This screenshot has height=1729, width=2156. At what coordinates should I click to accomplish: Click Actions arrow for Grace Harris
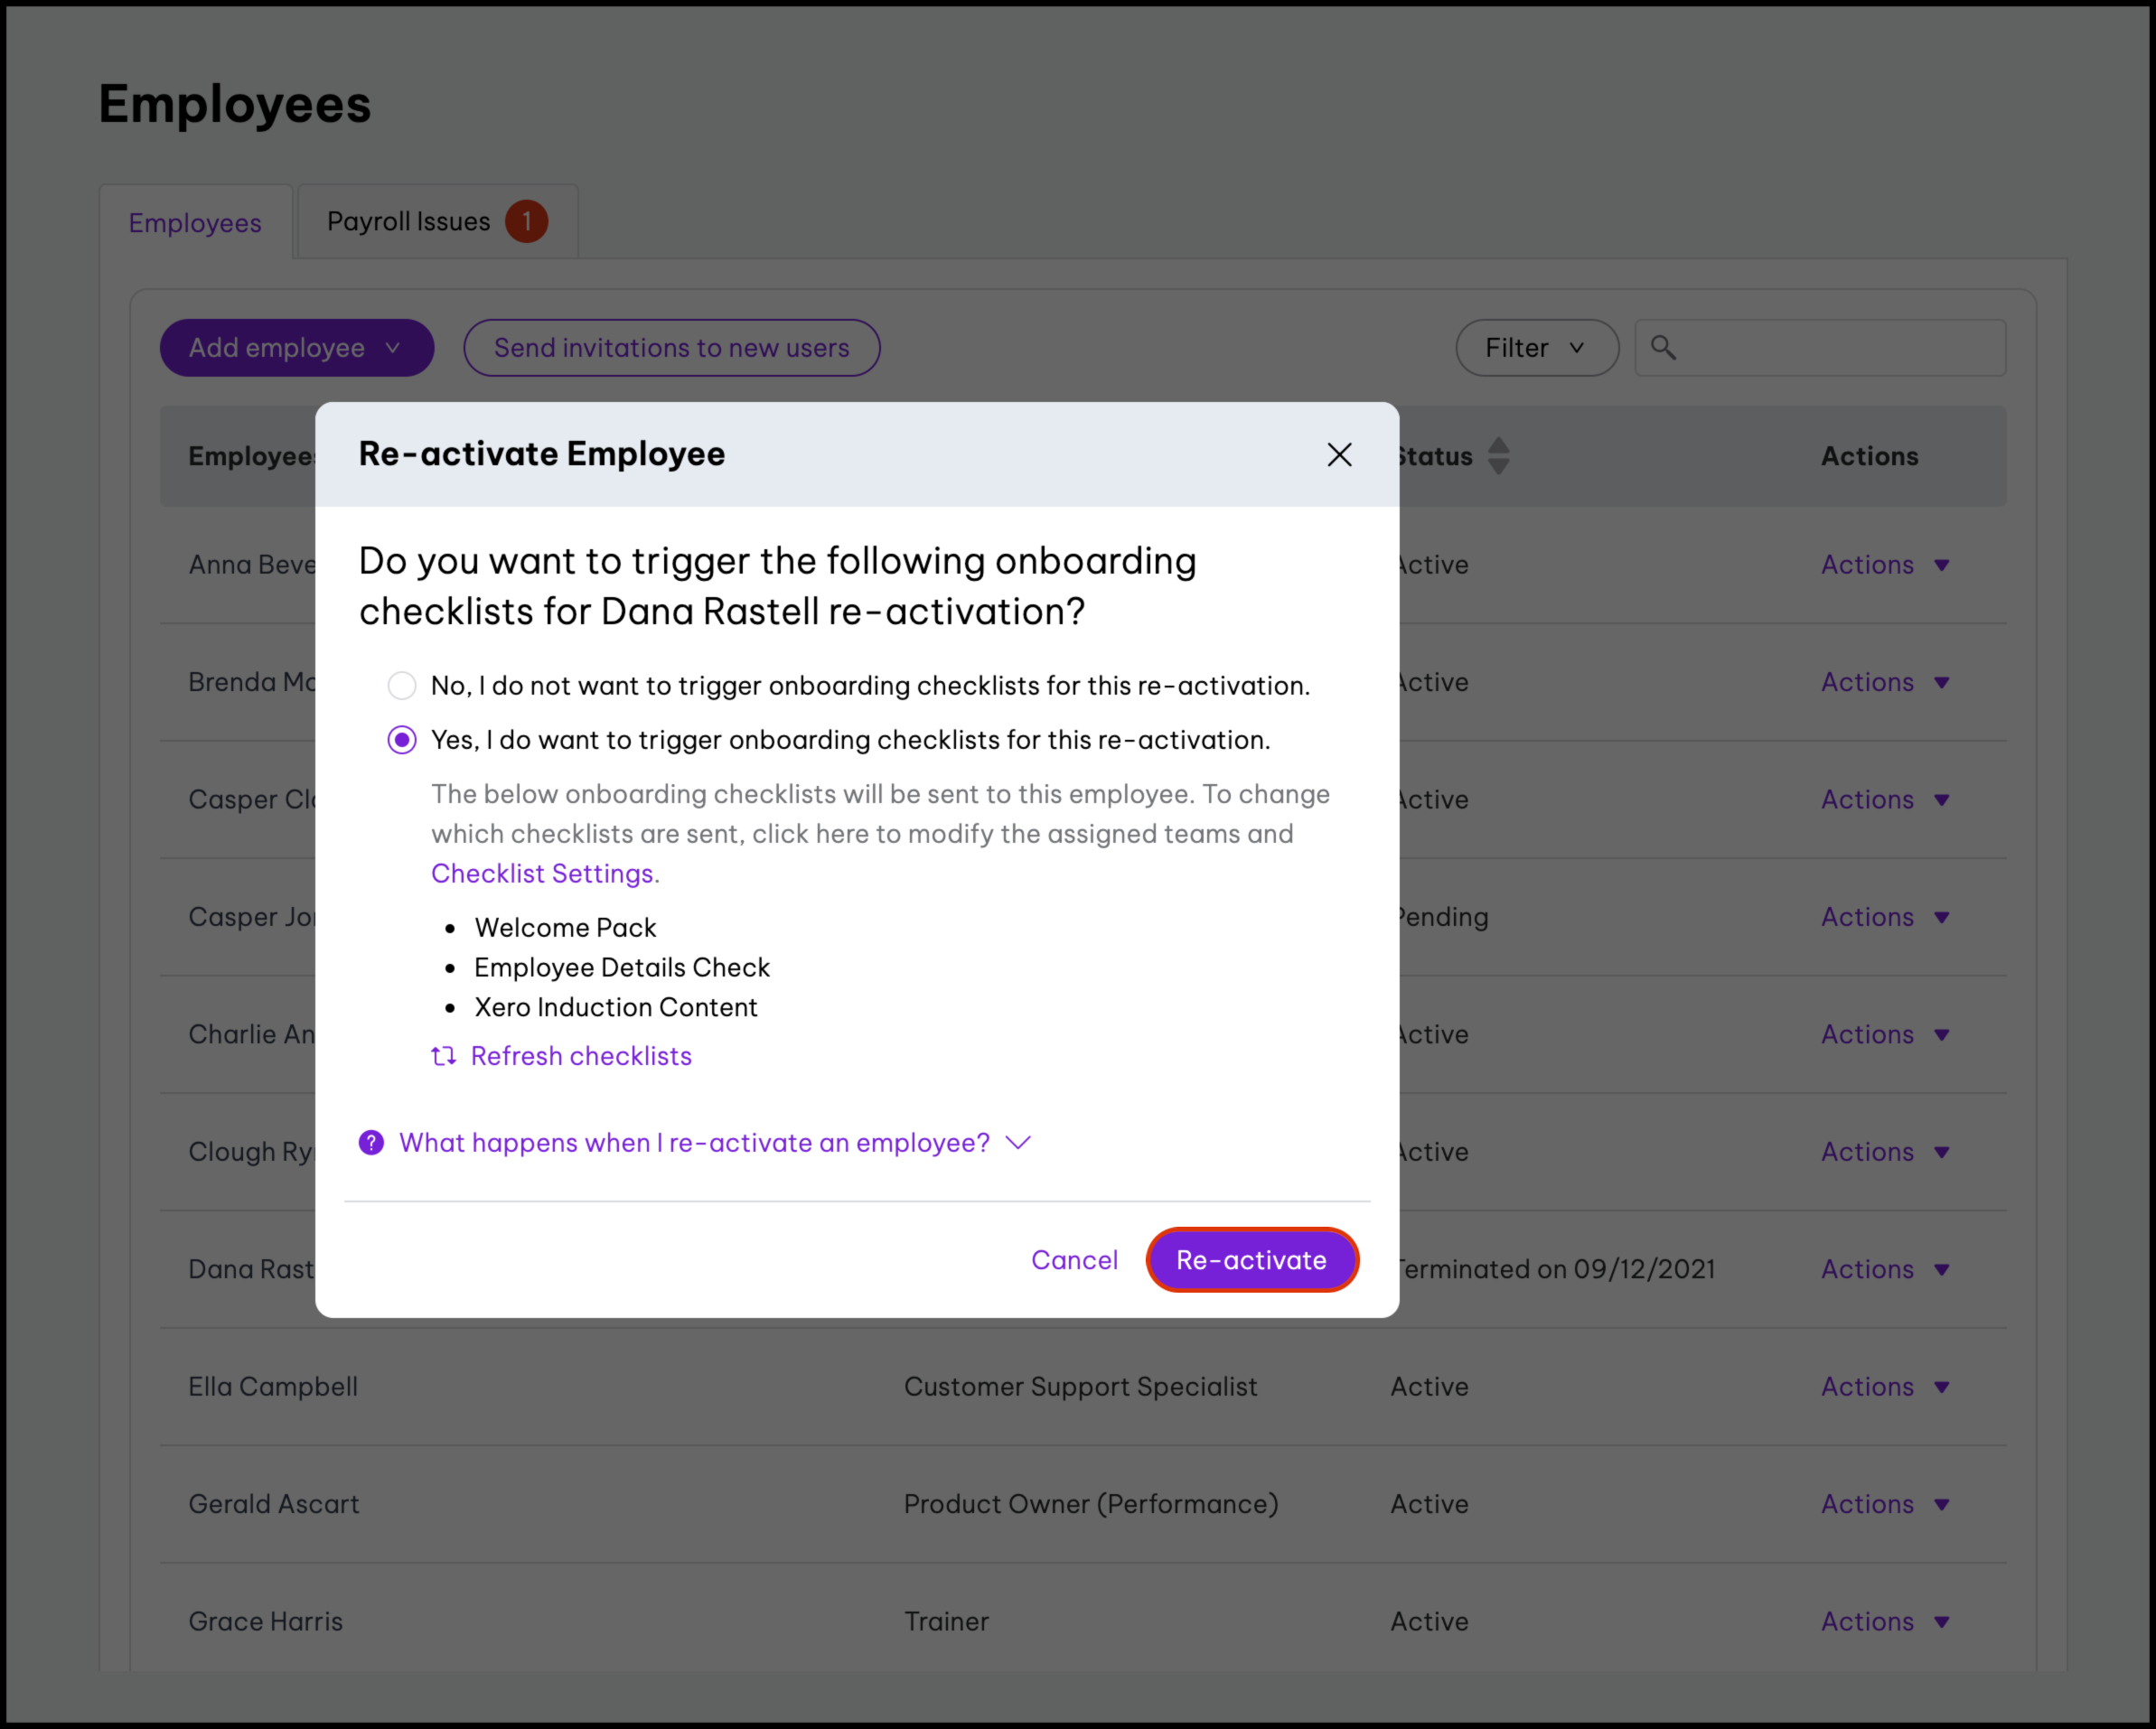1941,1621
